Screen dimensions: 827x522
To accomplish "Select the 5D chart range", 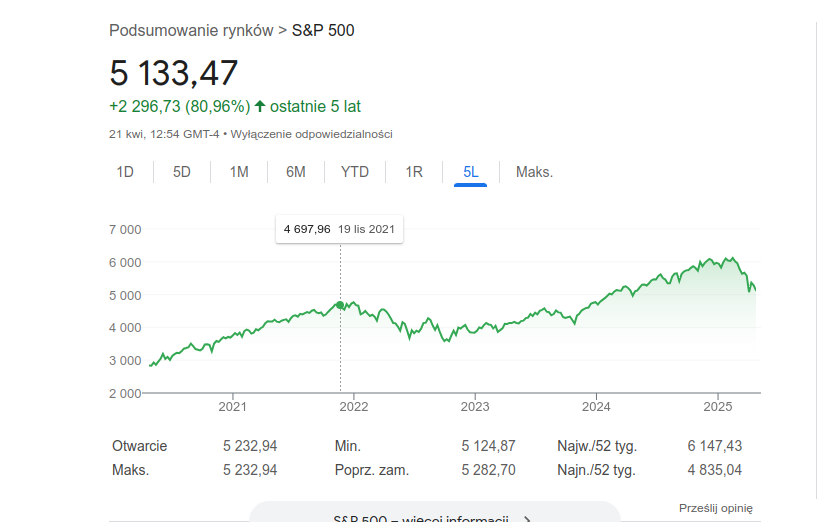I will coord(182,172).
